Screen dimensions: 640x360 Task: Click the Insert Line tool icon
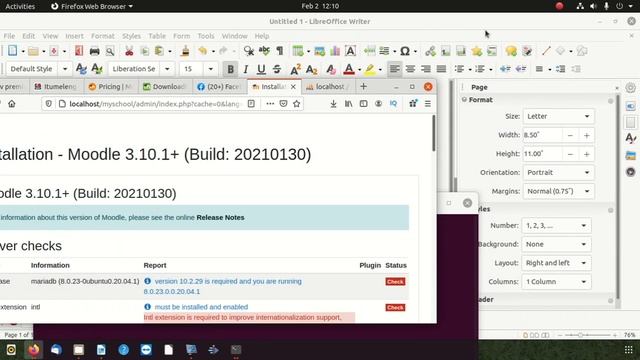click(546, 51)
